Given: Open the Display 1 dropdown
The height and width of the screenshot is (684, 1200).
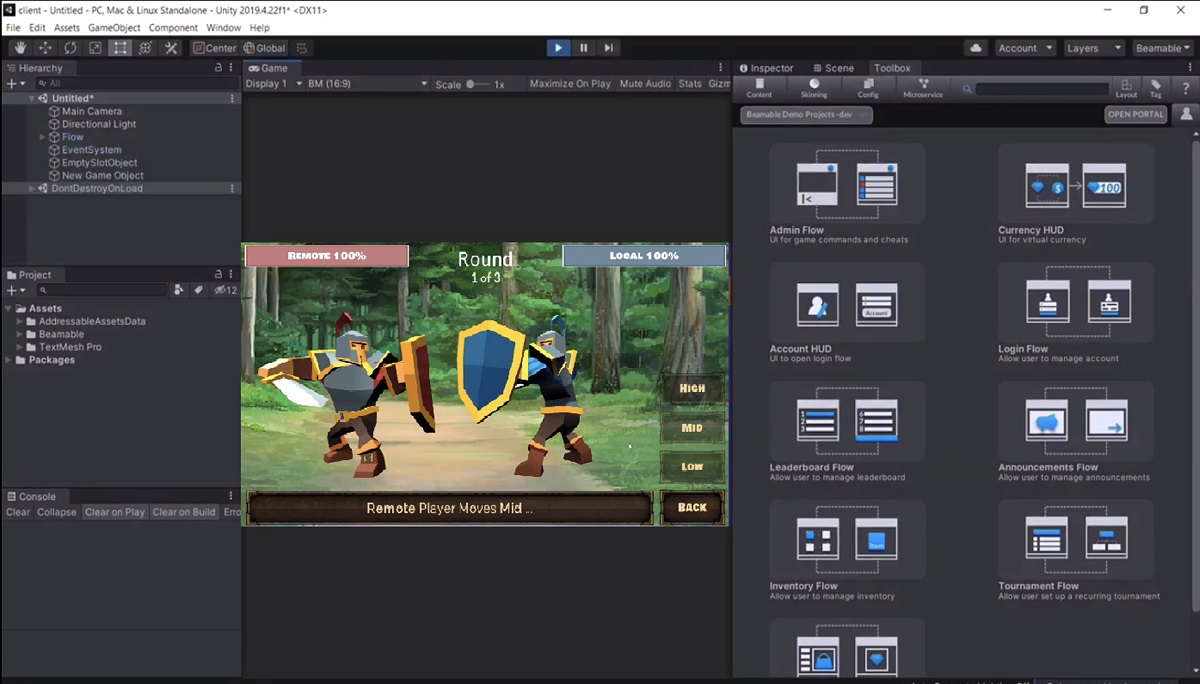Looking at the screenshot, I should click(x=272, y=84).
